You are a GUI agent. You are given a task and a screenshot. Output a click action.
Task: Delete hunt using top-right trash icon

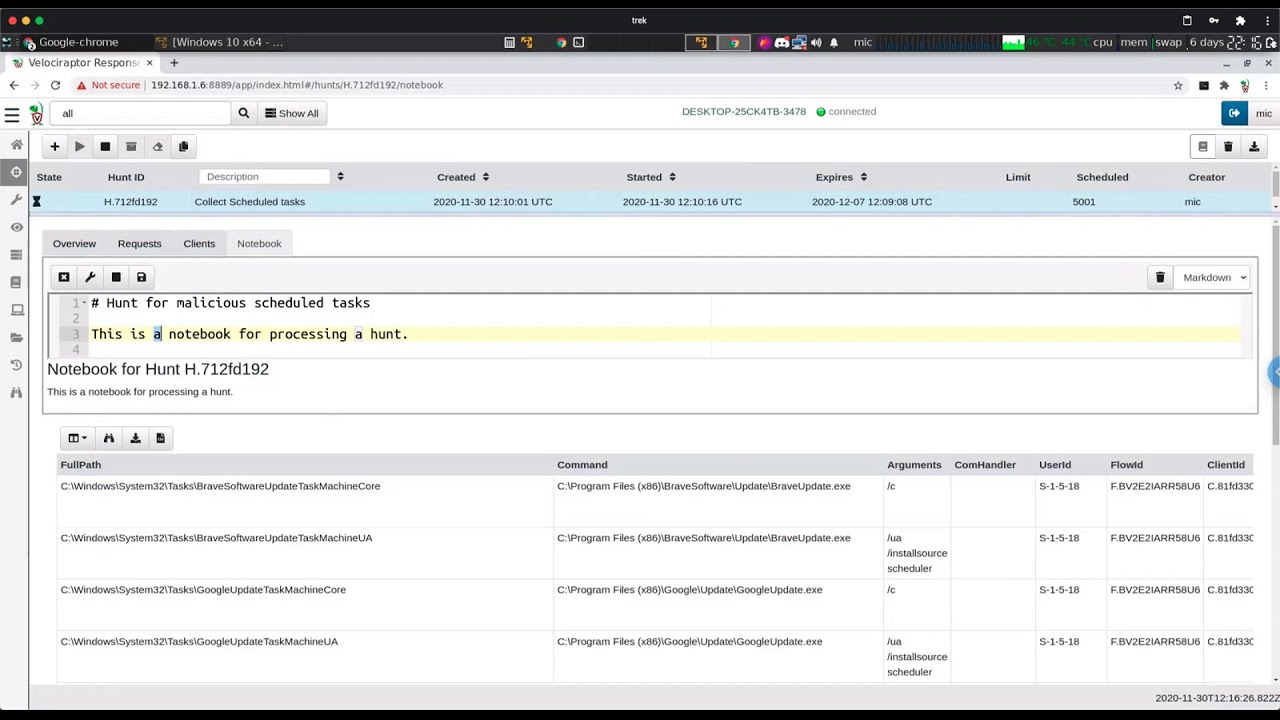pos(1228,147)
